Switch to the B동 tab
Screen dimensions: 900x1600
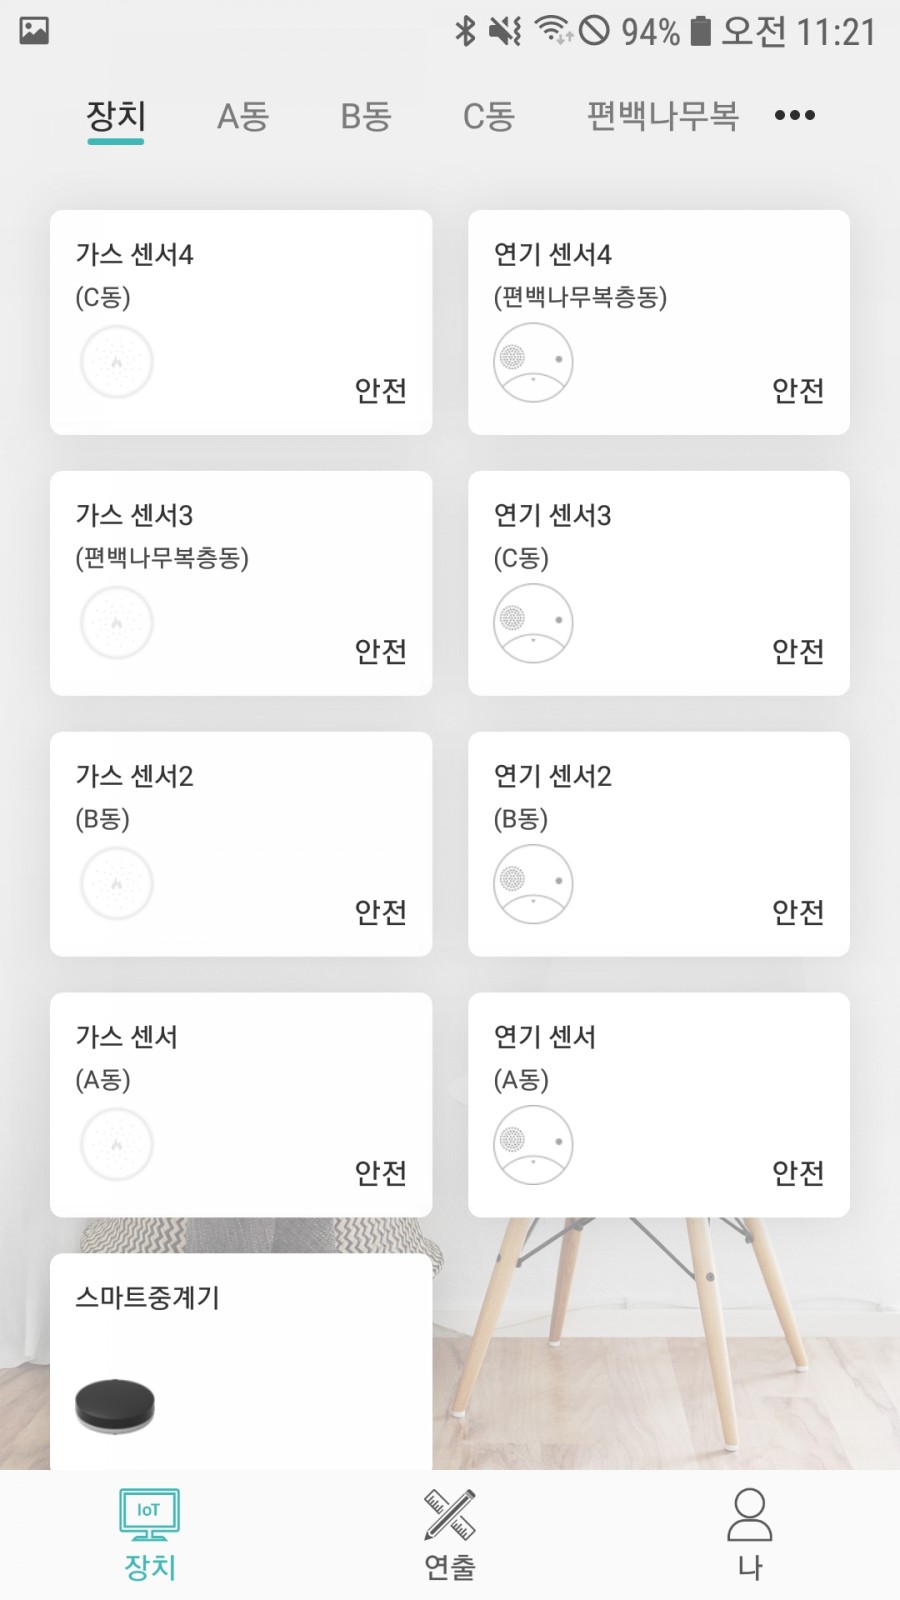tap(366, 117)
